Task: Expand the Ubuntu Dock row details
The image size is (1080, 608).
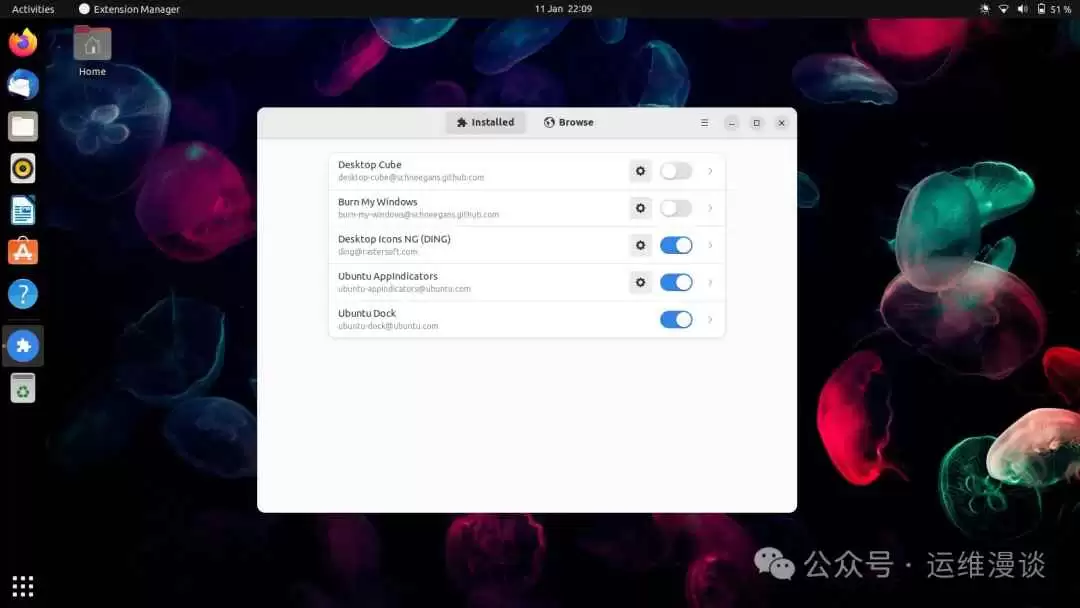Action: click(x=710, y=318)
